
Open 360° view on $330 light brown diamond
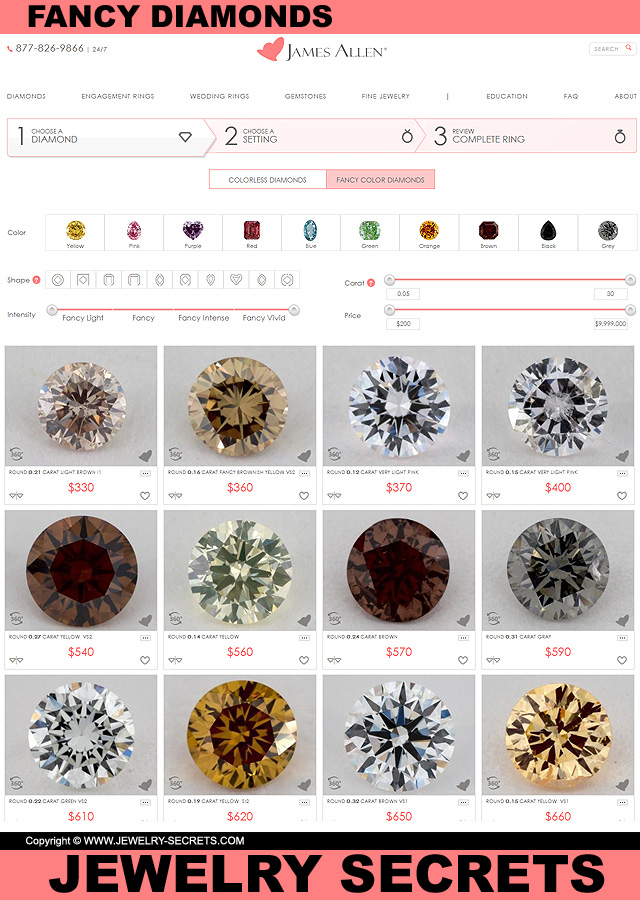(17, 455)
